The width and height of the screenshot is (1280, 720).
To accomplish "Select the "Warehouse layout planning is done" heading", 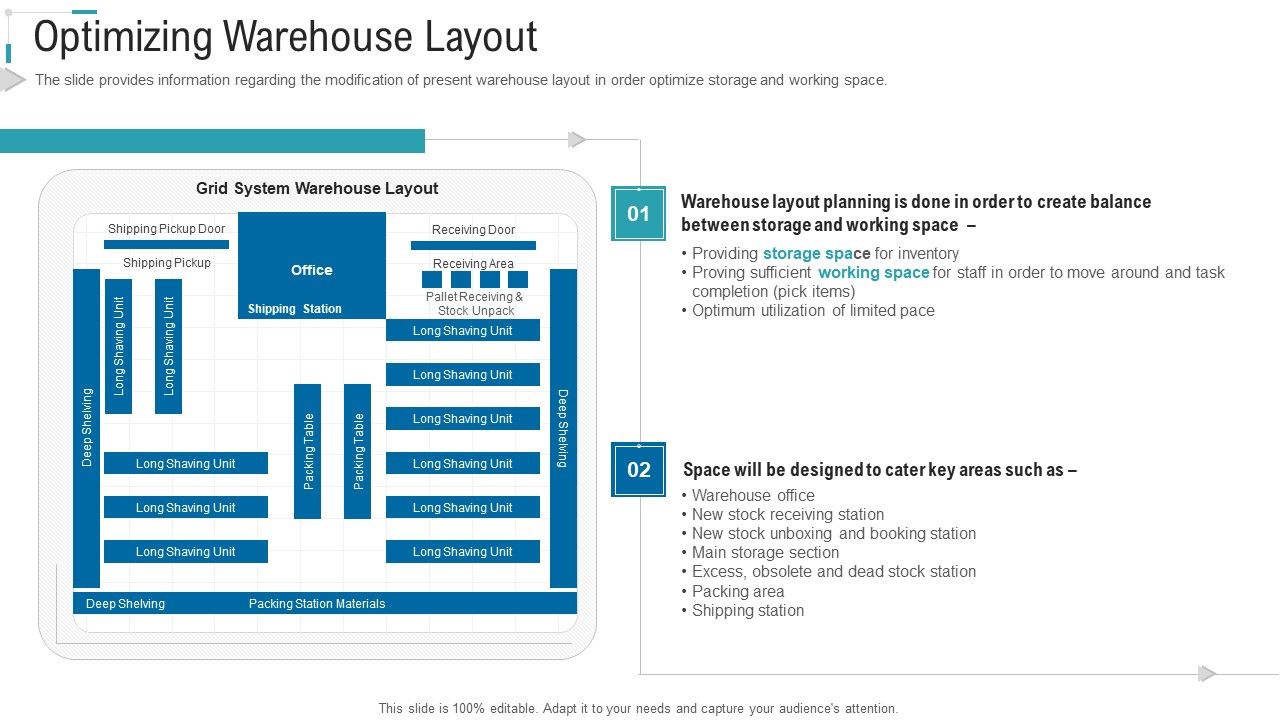I will pyautogui.click(x=916, y=213).
